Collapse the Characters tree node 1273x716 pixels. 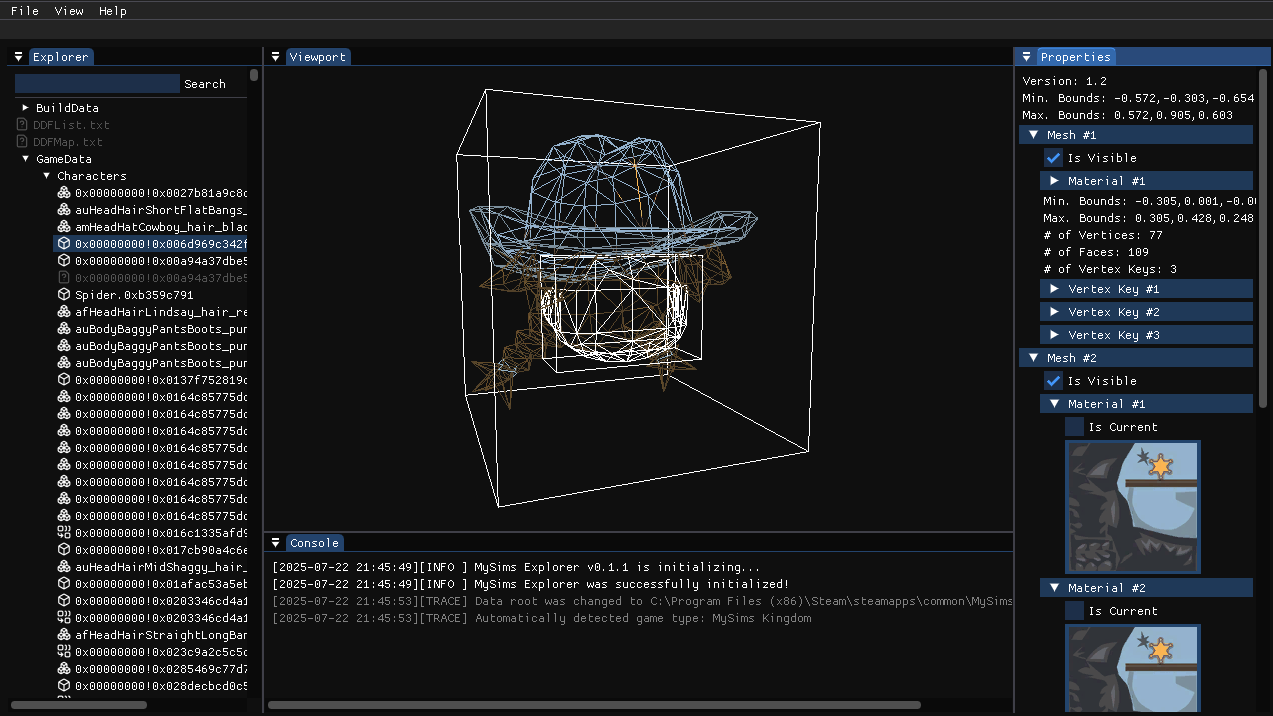(46, 175)
